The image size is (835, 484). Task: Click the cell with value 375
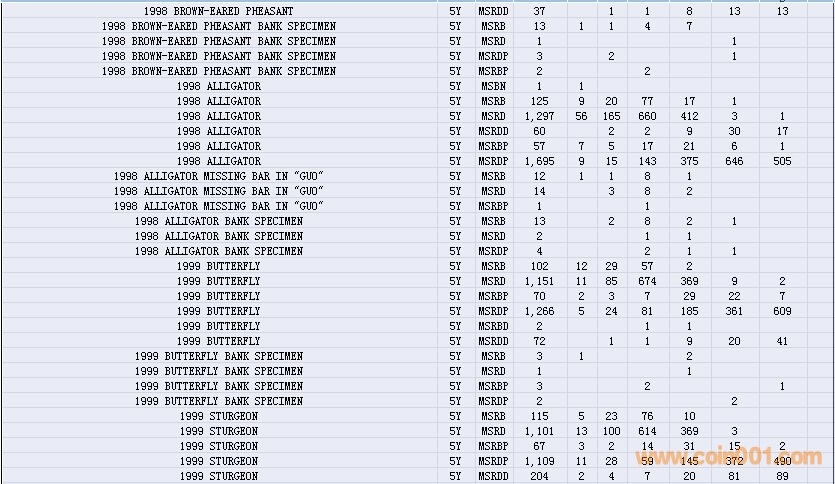tap(689, 161)
